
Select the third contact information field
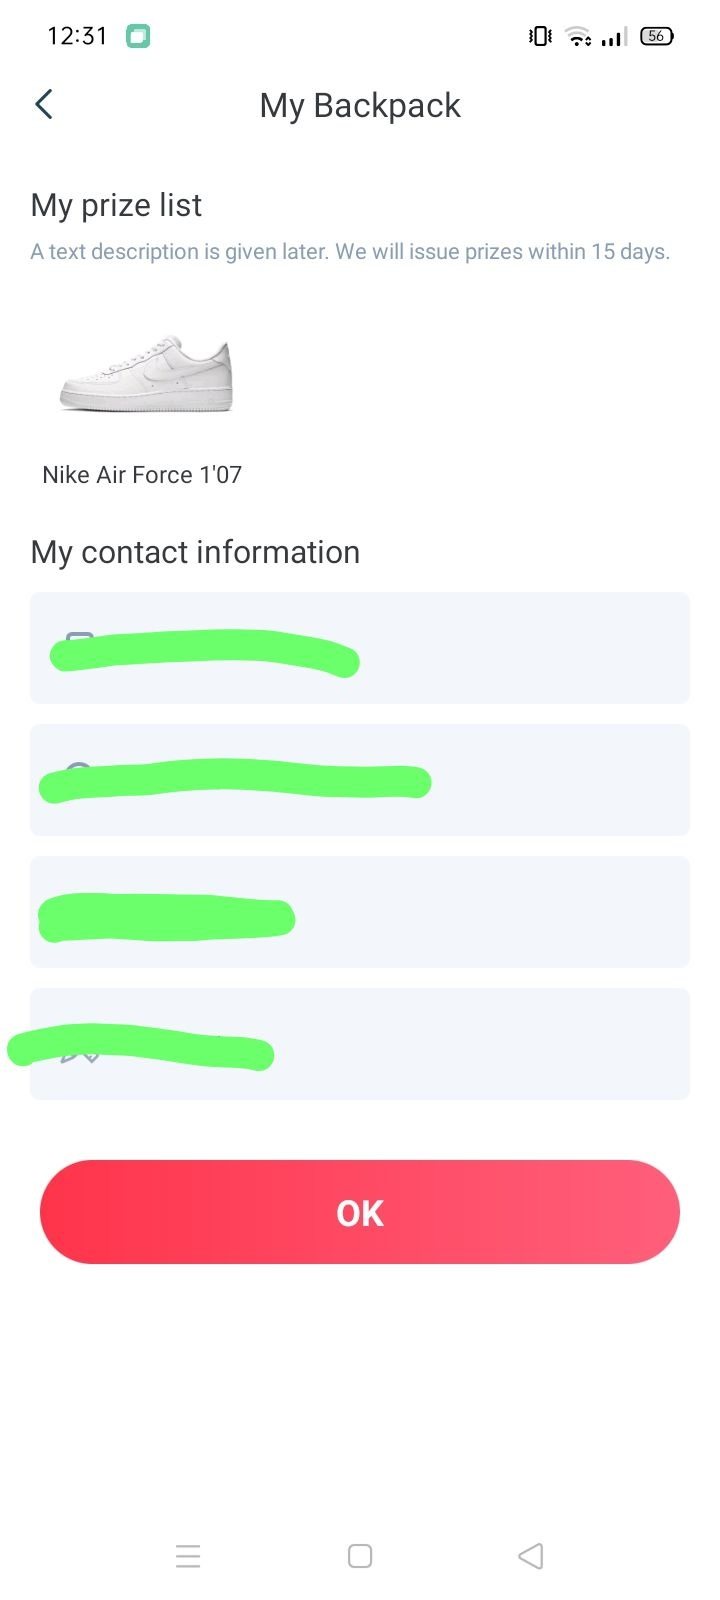pos(360,912)
